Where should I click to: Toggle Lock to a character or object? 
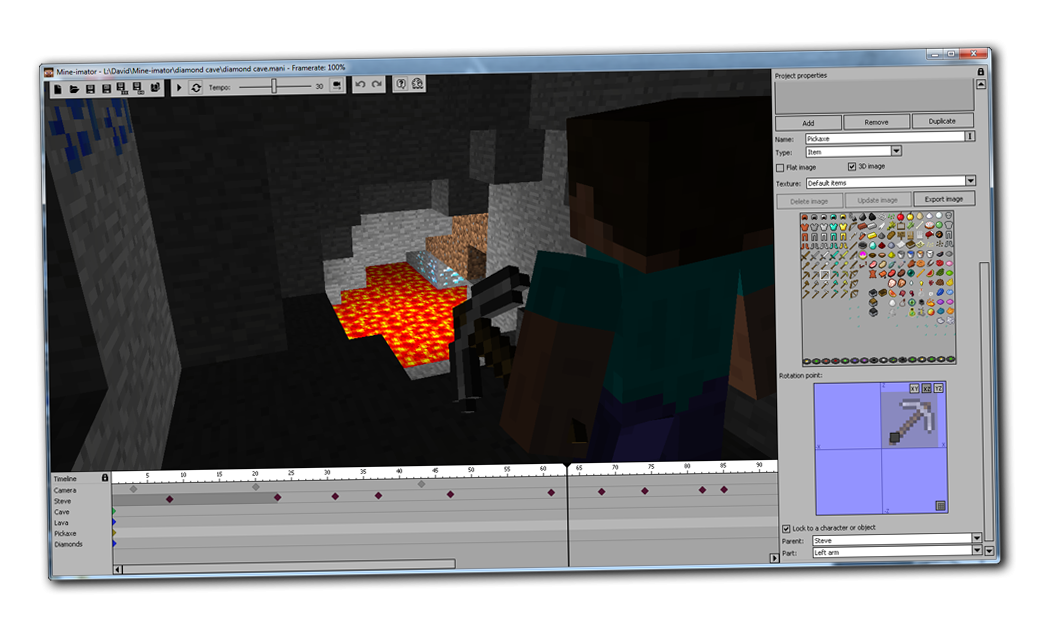(786, 529)
